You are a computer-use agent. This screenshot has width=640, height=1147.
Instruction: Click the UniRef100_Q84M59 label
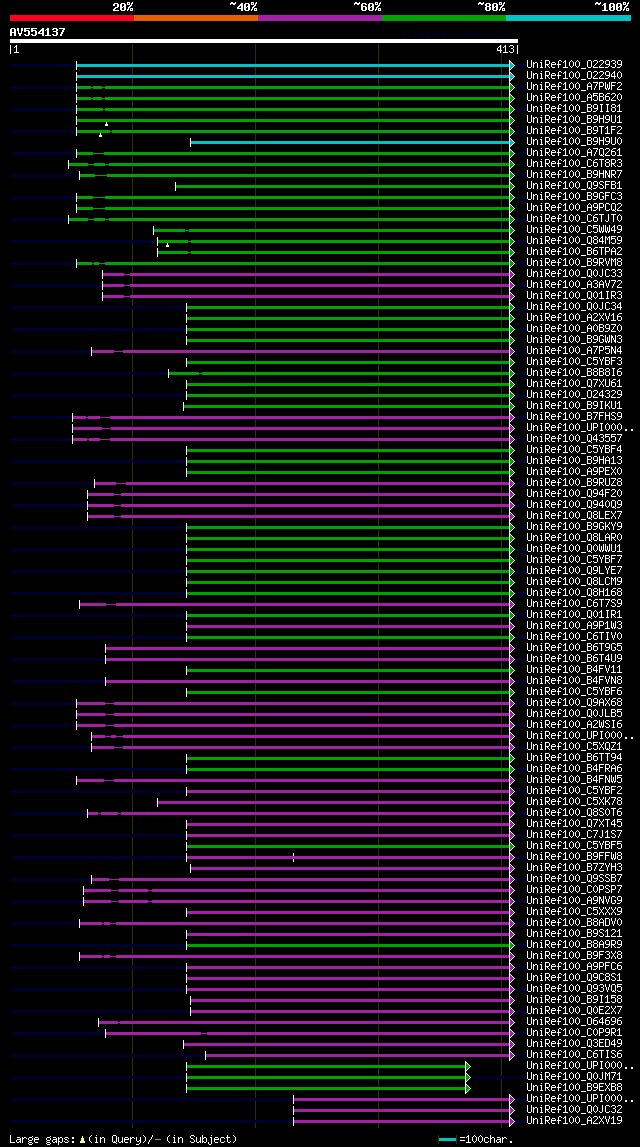(574, 241)
